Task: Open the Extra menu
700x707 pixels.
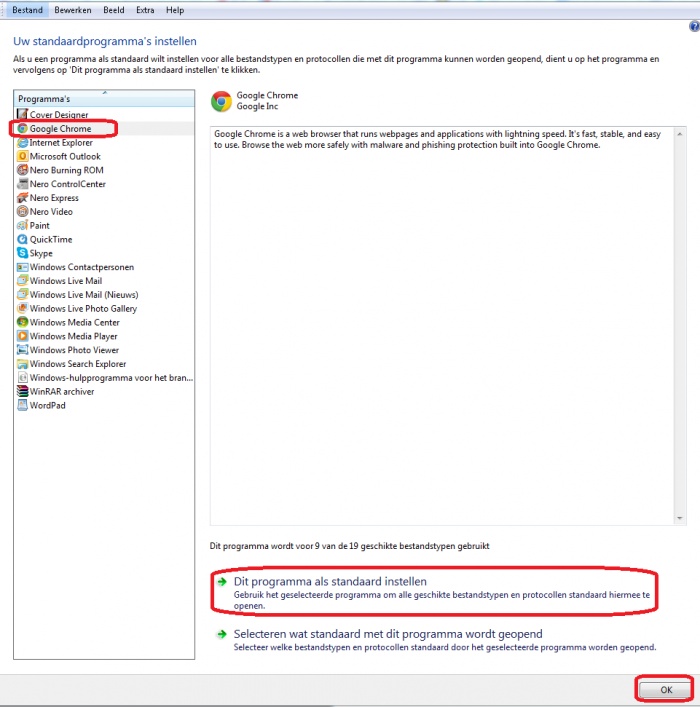Action: point(145,10)
